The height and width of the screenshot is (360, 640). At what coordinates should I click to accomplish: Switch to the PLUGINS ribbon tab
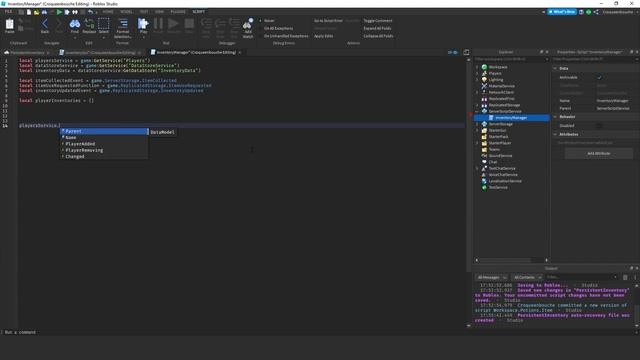(x=178, y=12)
